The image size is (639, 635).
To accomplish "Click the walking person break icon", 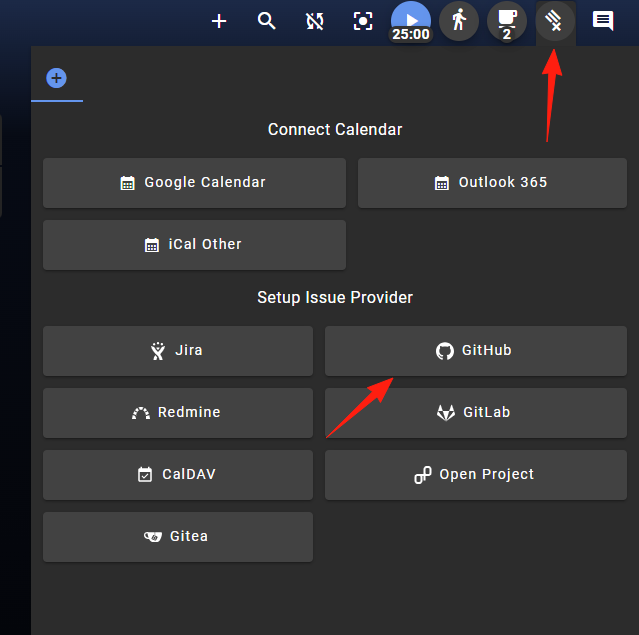I will point(459,21).
